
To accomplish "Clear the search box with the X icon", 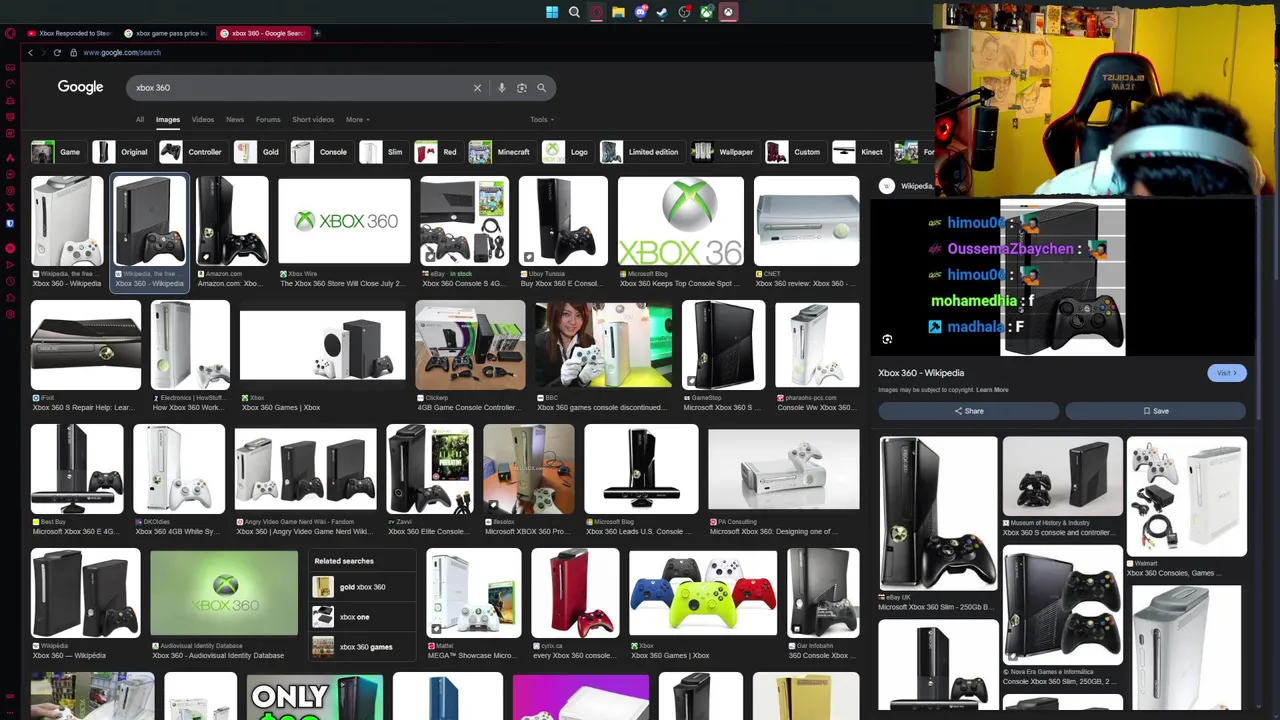I will tap(477, 88).
